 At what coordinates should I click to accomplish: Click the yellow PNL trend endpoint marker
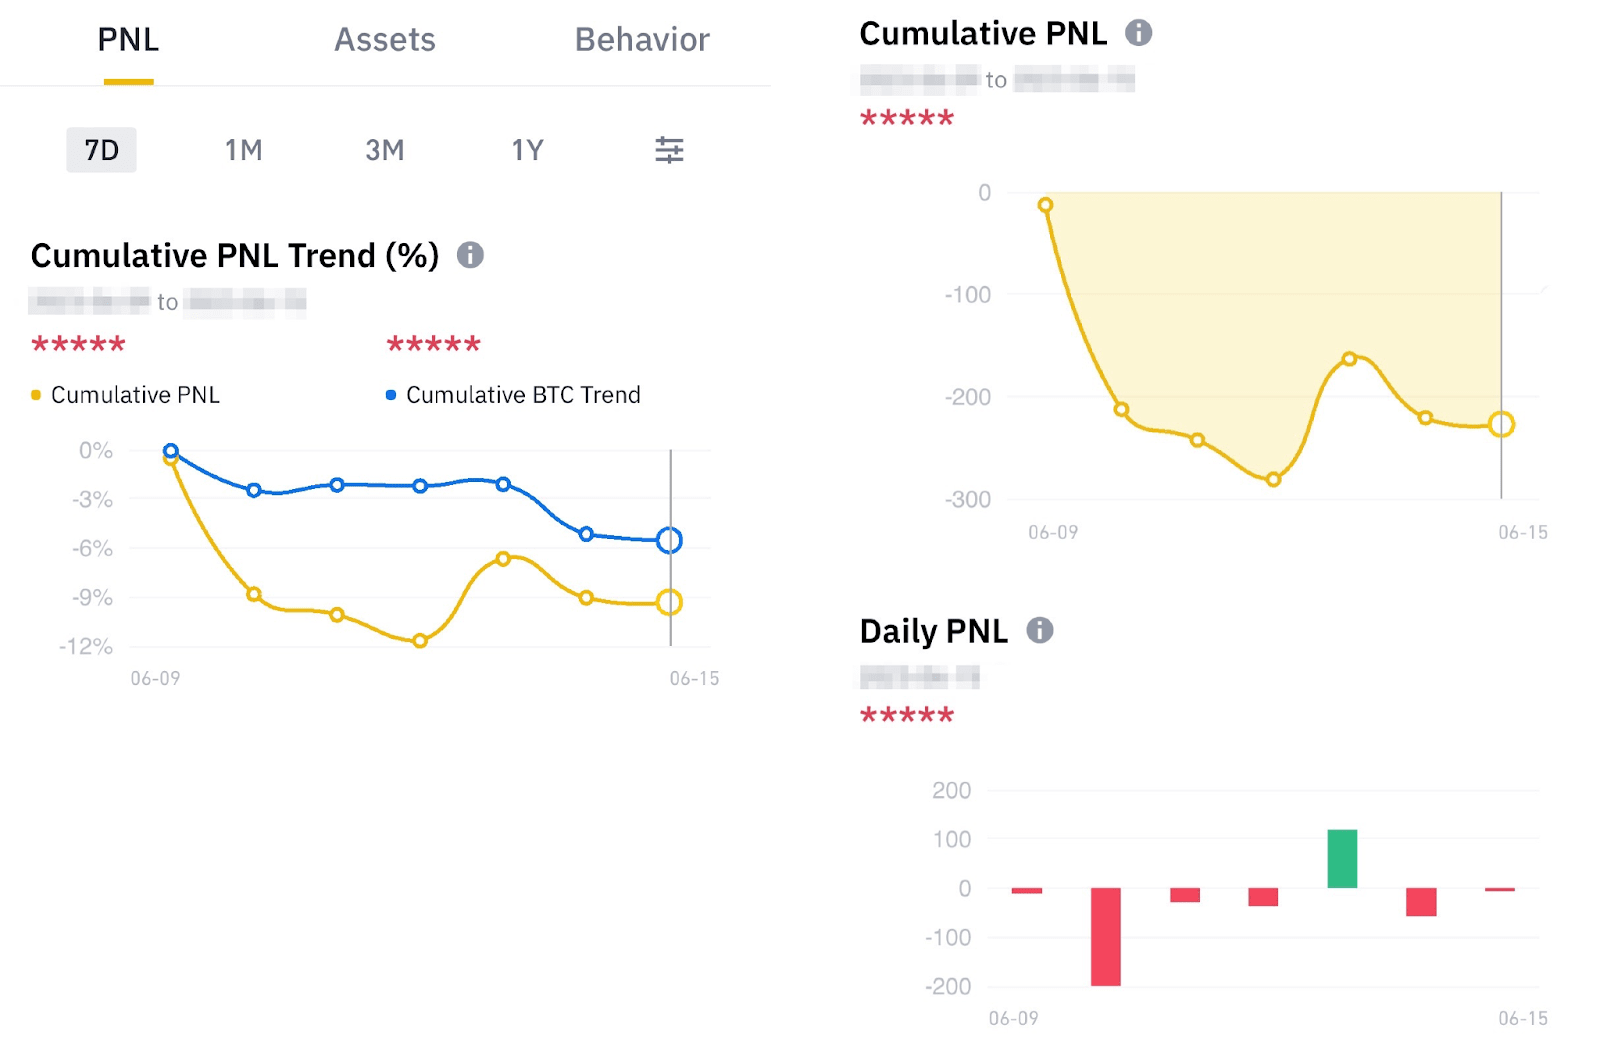669,602
